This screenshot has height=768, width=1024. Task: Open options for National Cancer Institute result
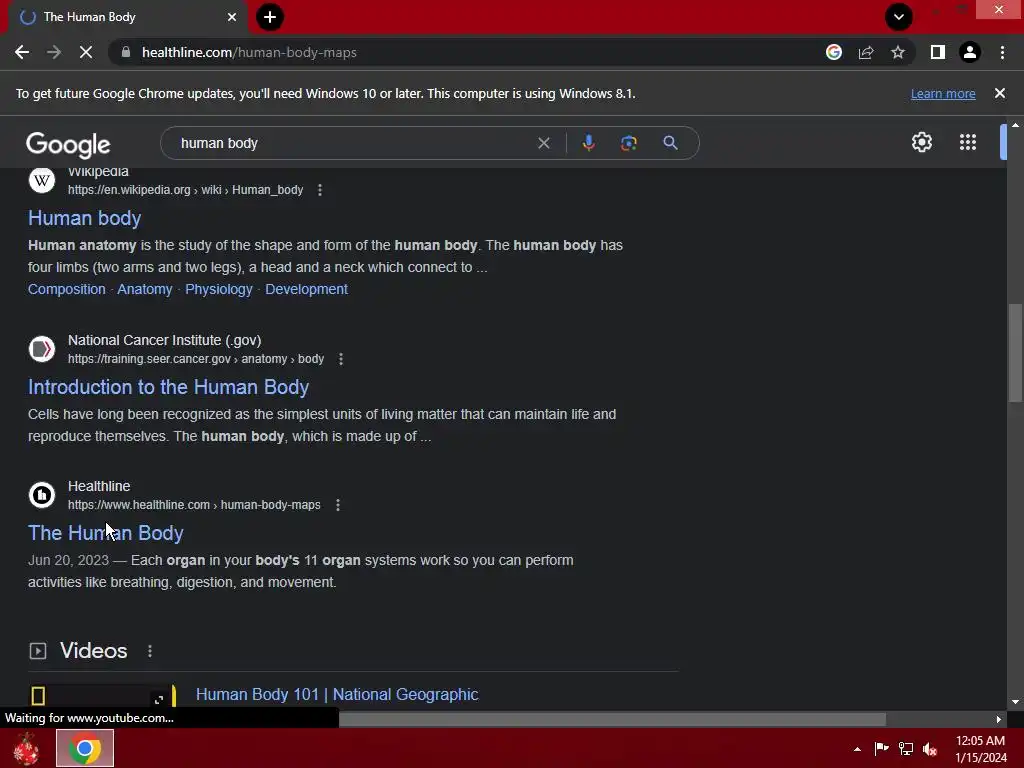click(341, 359)
